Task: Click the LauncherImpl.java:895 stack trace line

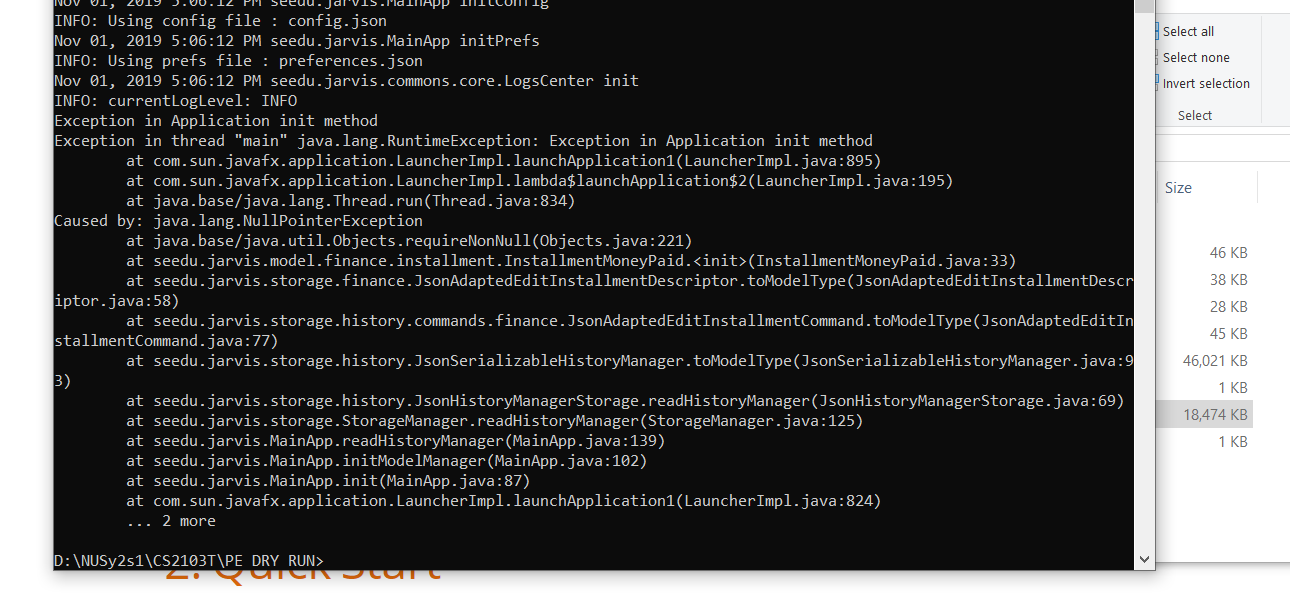Action: point(504,161)
